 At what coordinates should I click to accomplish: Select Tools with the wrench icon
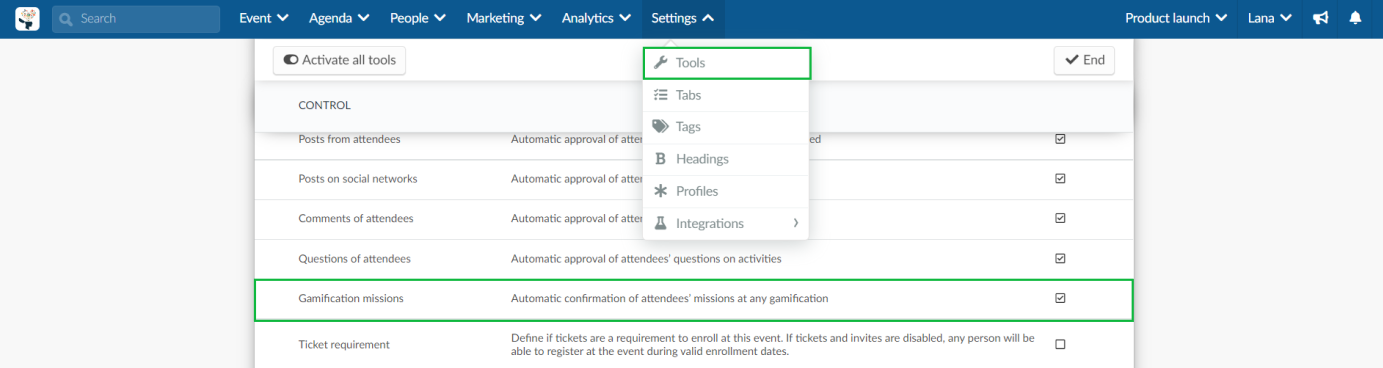726,63
